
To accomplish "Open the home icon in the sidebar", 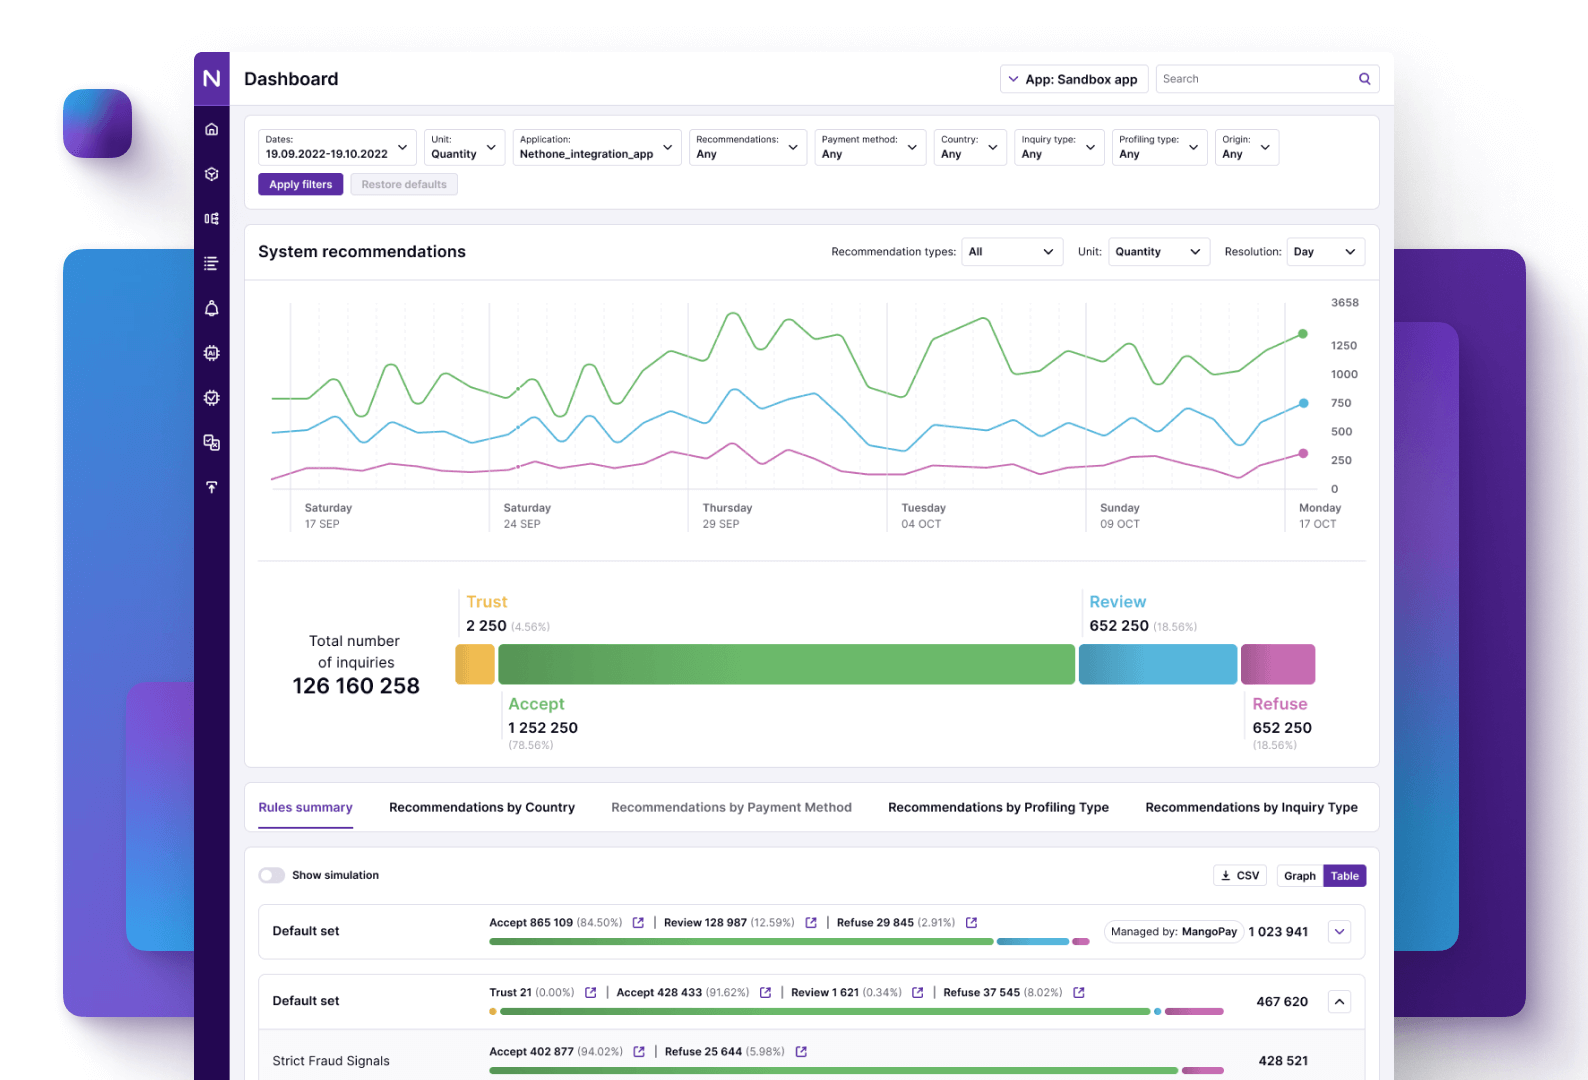I will coord(211,129).
